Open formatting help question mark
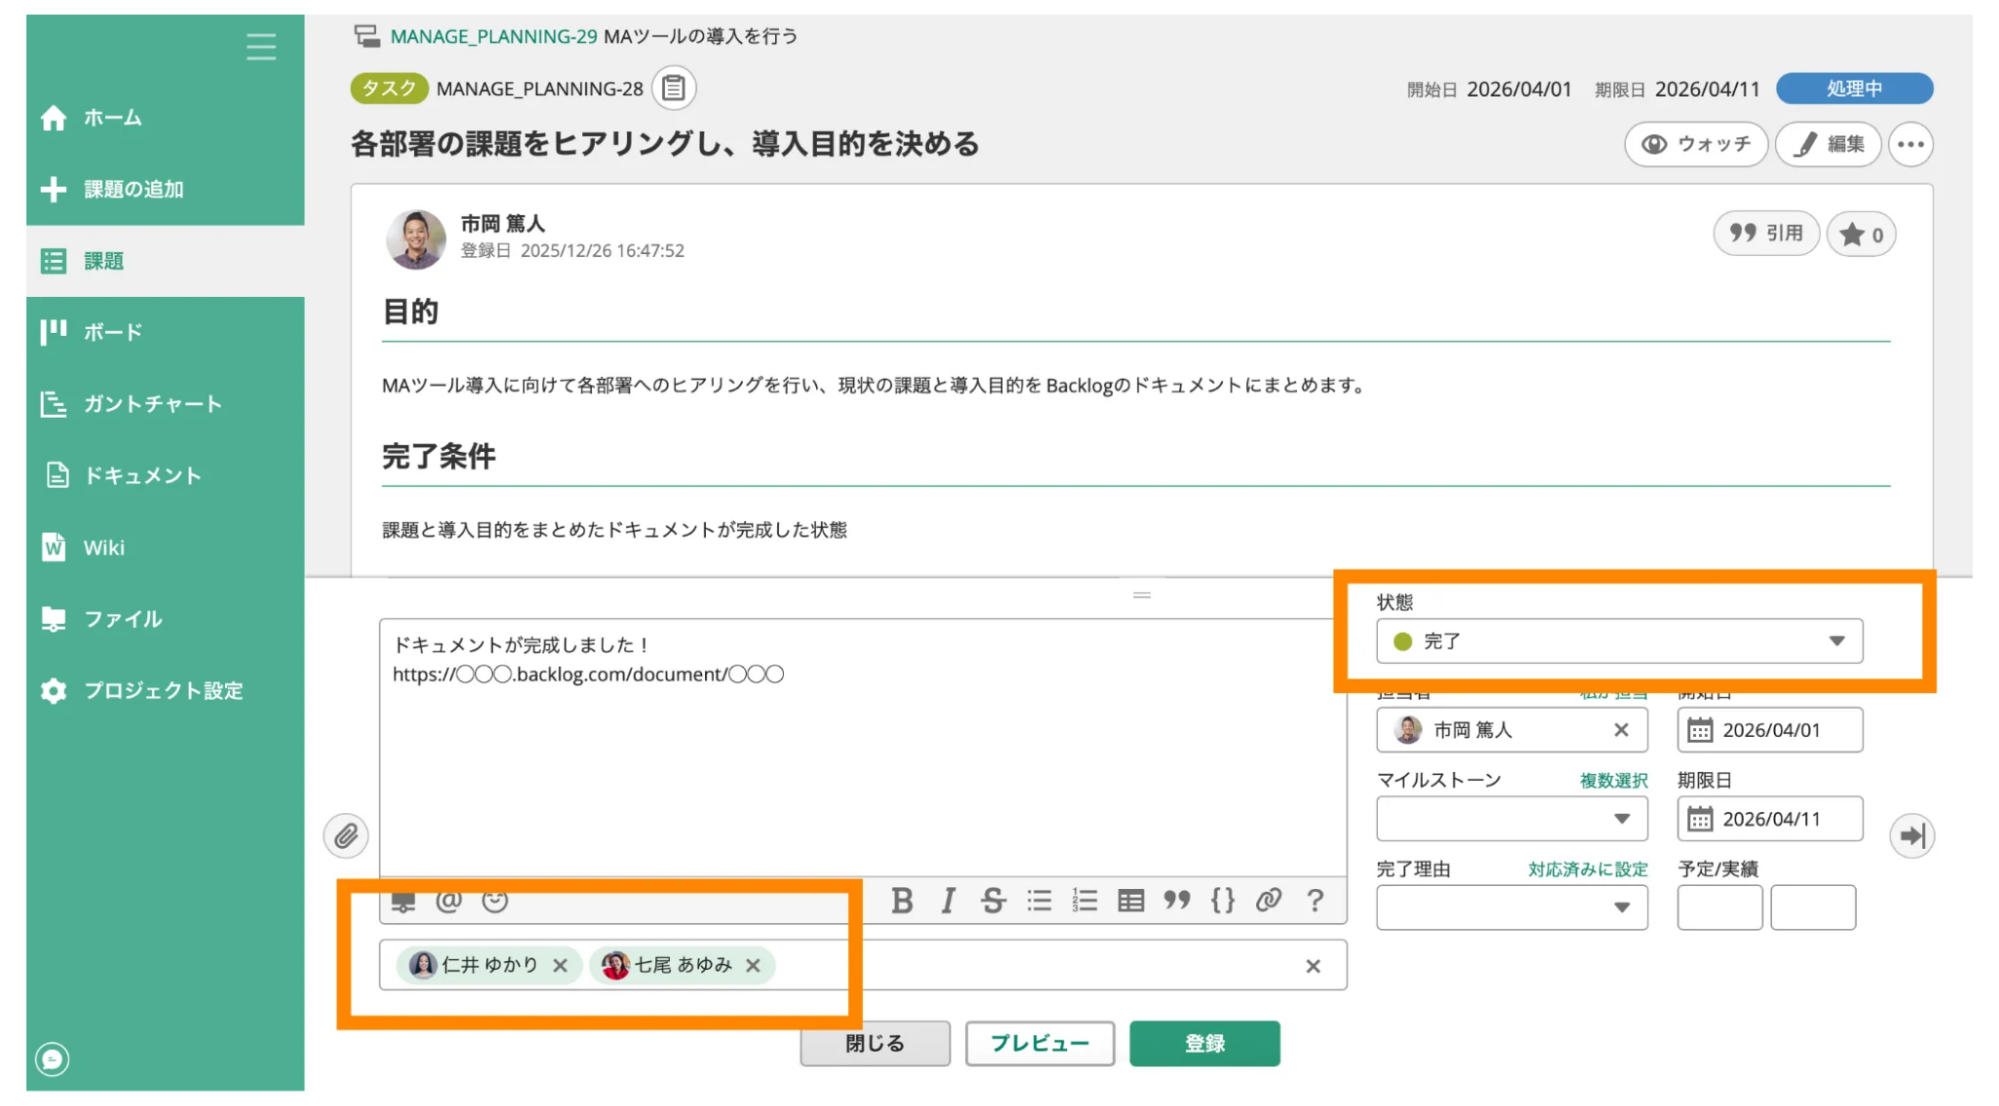This screenshot has height=1106, width=1999. click(1315, 901)
